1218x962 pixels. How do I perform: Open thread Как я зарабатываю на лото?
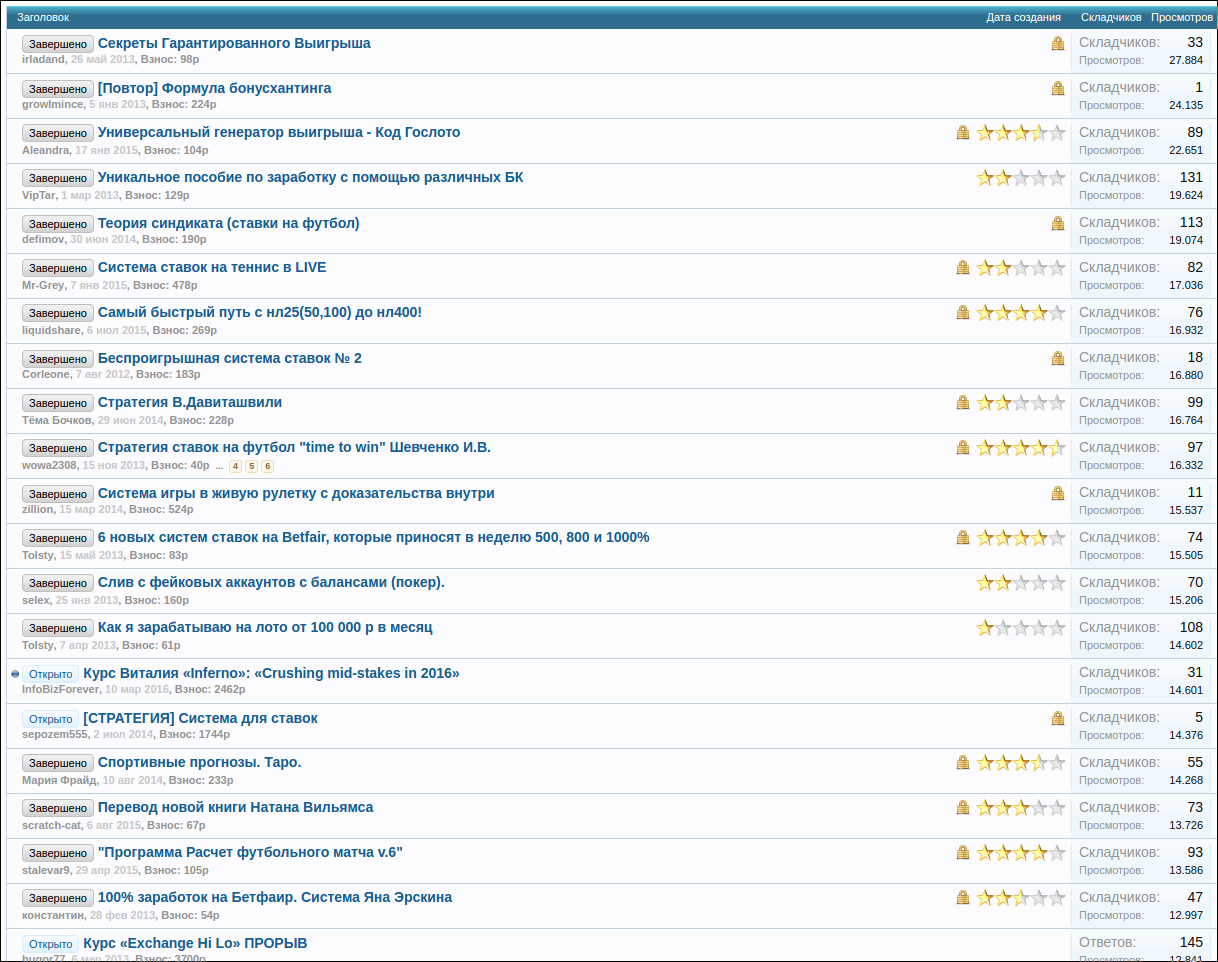pyautogui.click(x=265, y=627)
